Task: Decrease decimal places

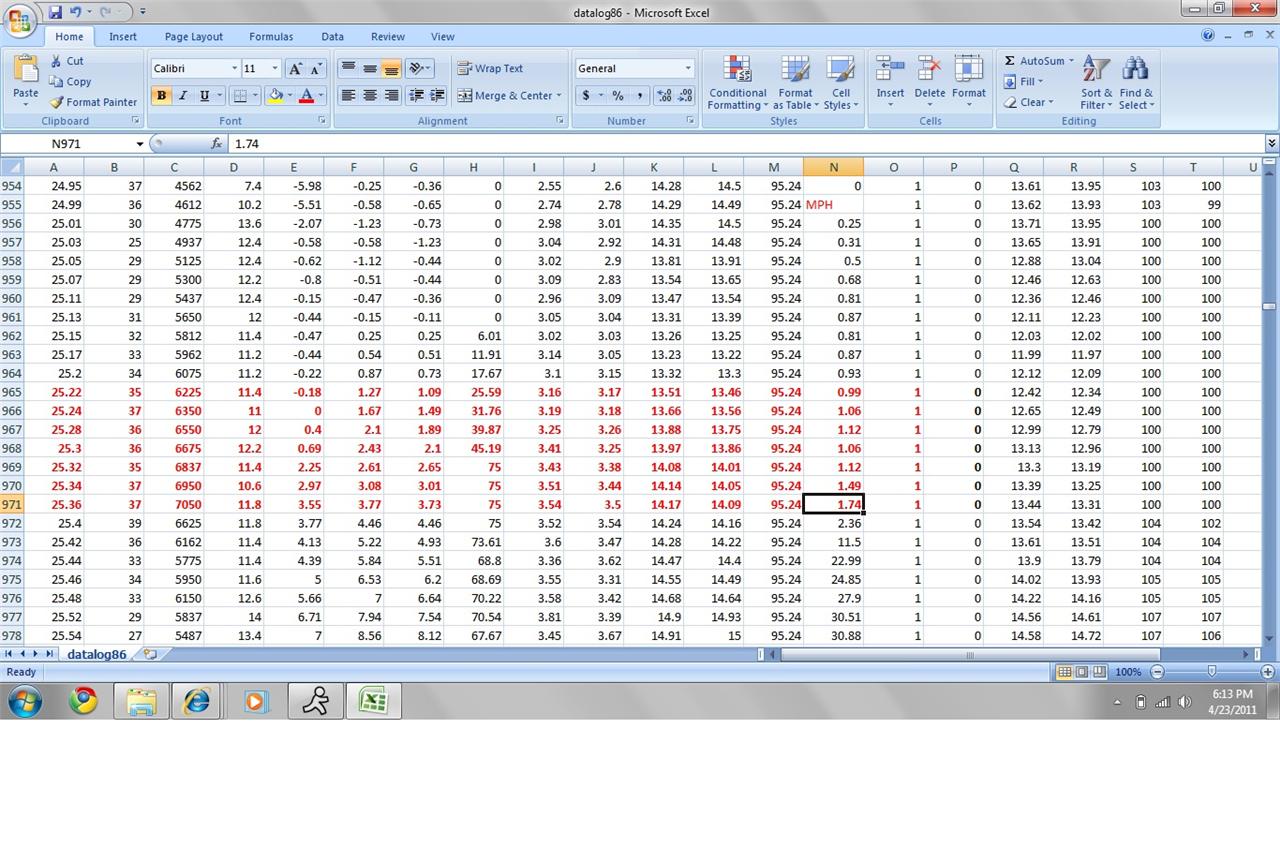Action: click(x=685, y=96)
